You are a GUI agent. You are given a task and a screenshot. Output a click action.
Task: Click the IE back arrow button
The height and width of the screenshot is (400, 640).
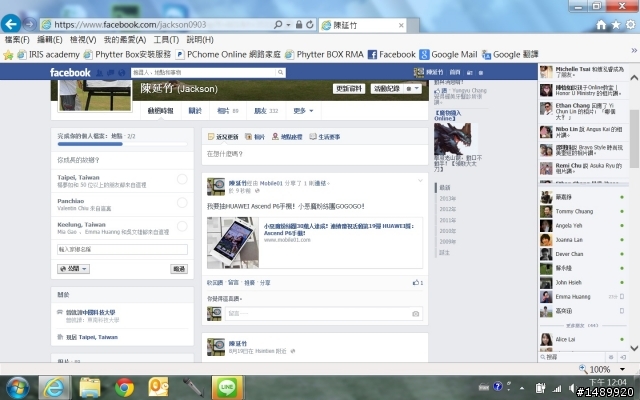tap(11, 24)
